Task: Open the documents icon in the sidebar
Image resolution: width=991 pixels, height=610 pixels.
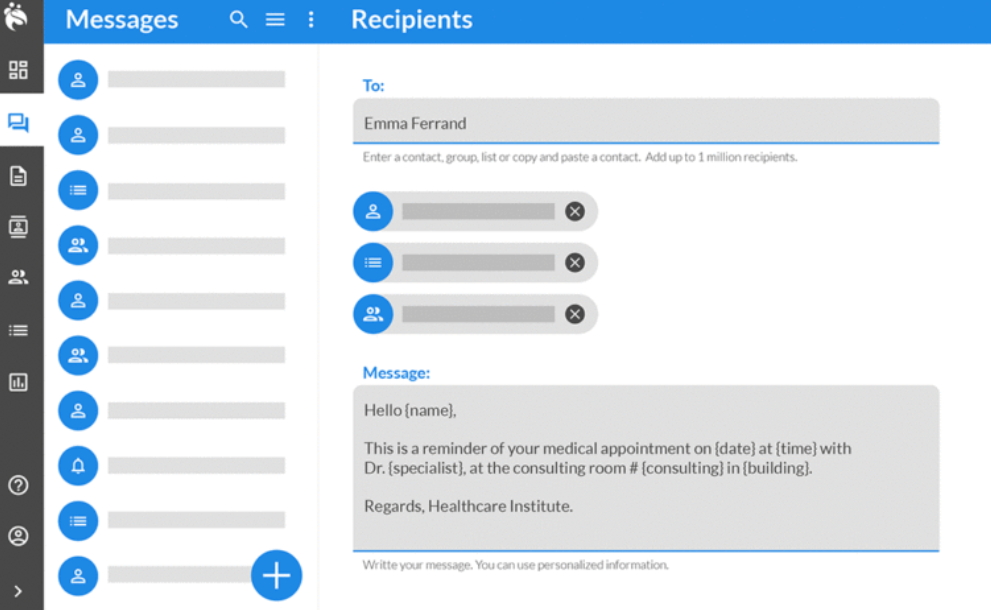Action: [x=18, y=176]
